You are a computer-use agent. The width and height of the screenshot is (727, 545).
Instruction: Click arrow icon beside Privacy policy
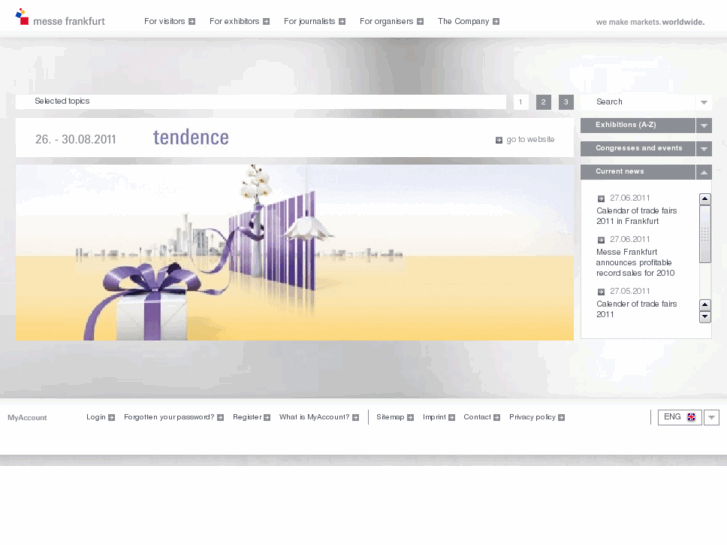(x=561, y=417)
